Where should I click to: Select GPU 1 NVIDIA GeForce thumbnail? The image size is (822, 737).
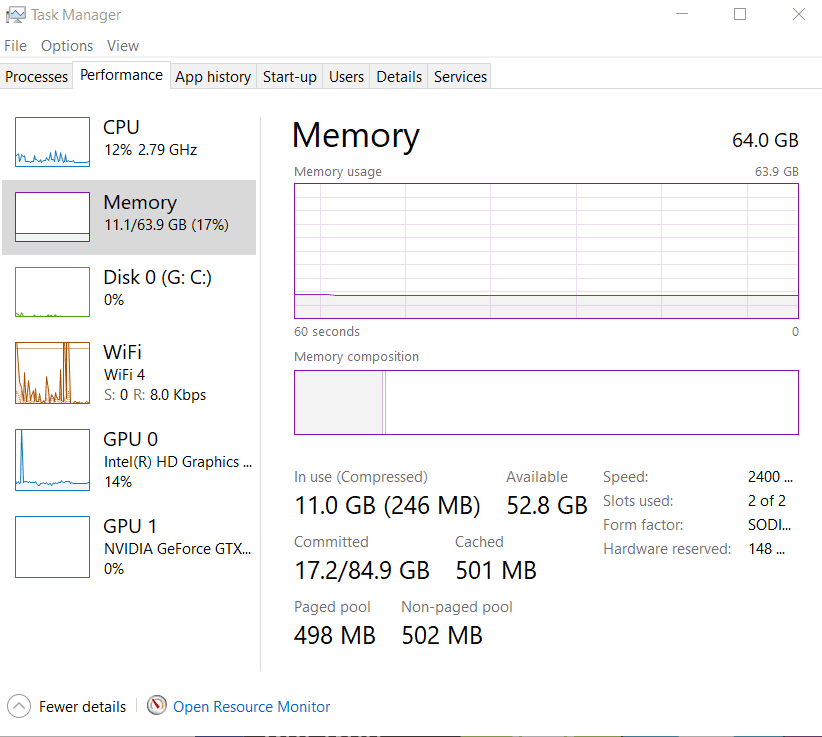point(53,546)
